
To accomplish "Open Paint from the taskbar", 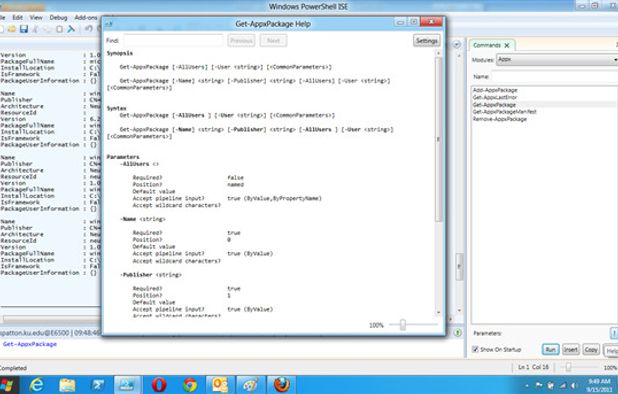I will tap(250, 385).
